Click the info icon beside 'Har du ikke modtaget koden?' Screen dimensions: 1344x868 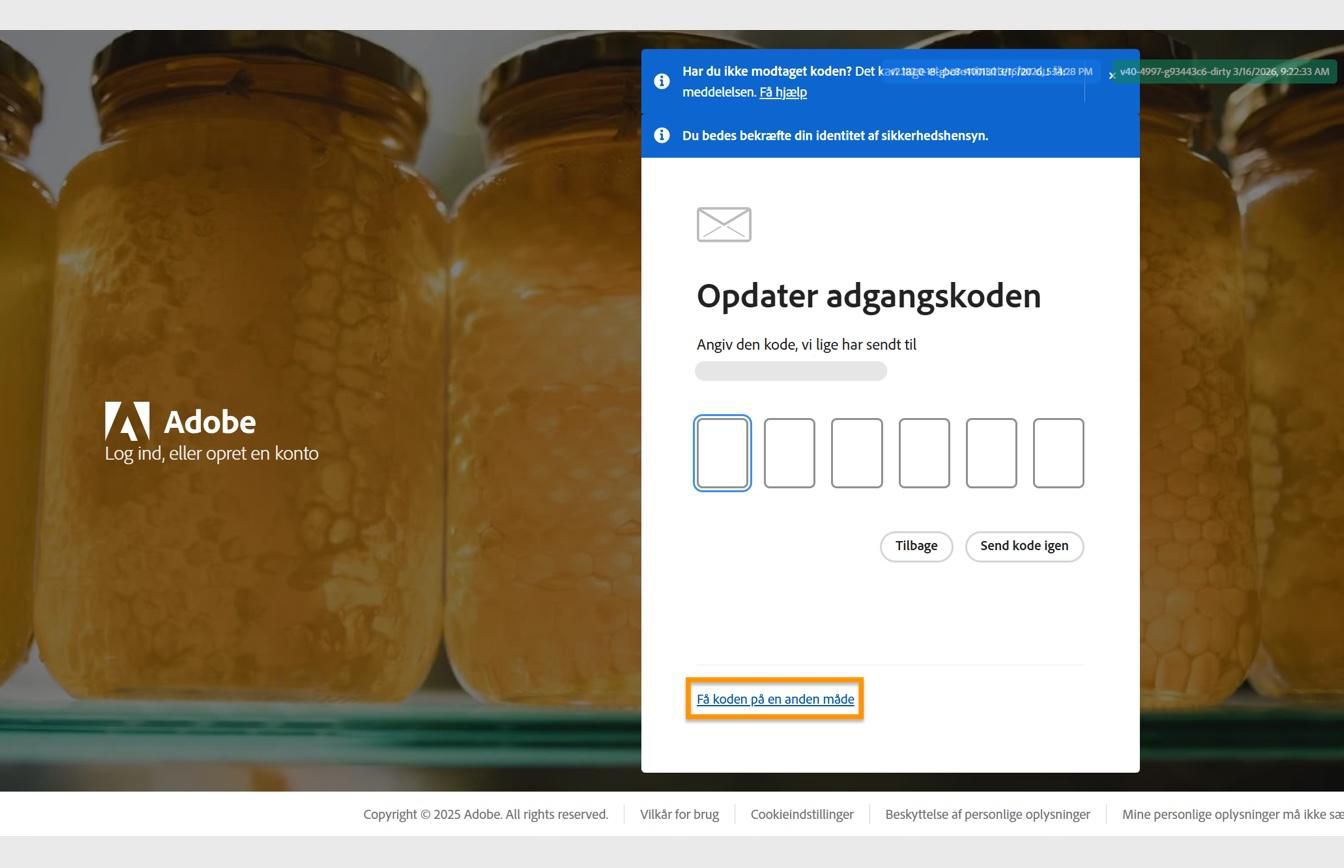coord(662,81)
